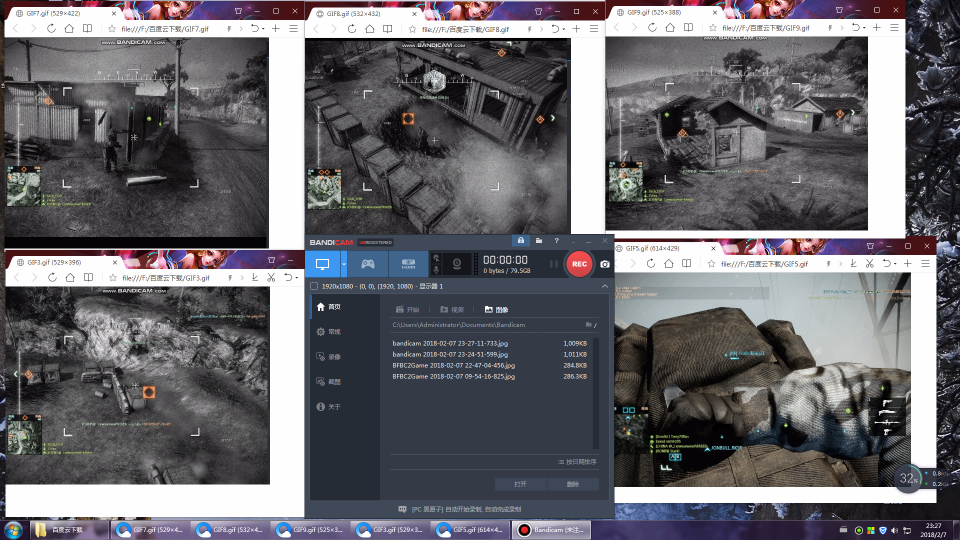Open undo dropdown in GIF3.gif window

[290, 278]
